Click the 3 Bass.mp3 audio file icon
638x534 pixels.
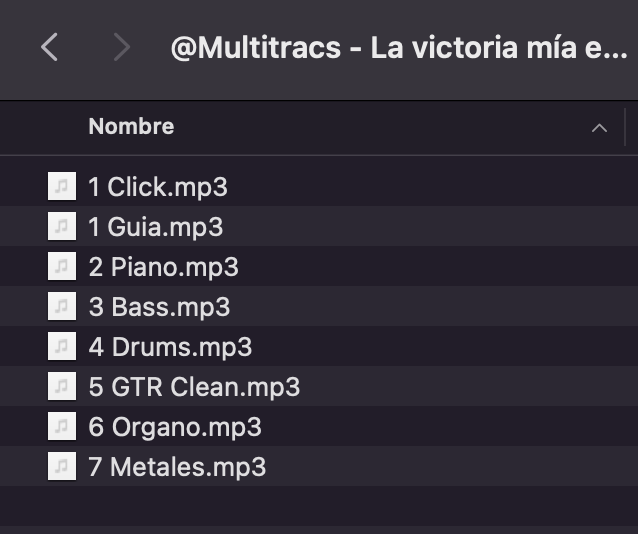coord(62,307)
